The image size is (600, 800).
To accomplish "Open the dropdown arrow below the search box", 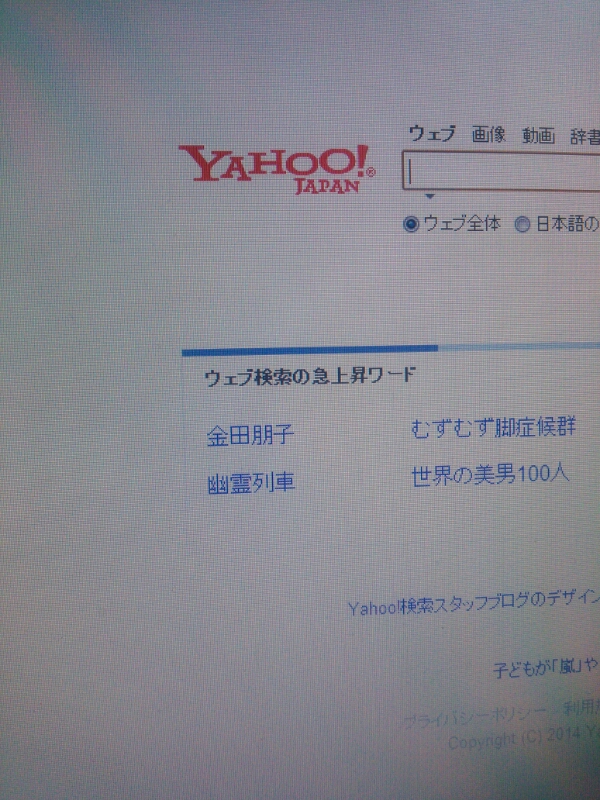I will pos(430,196).
